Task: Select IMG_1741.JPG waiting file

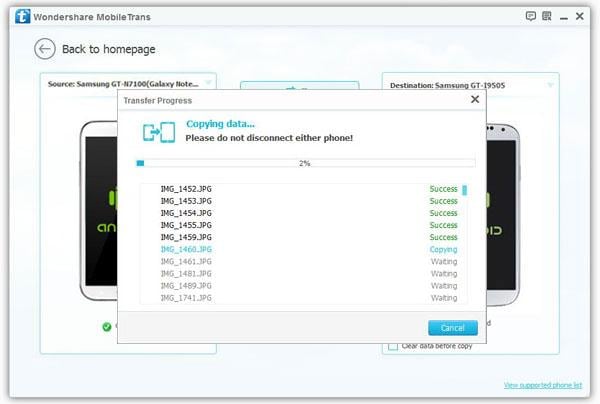Action: click(186, 298)
